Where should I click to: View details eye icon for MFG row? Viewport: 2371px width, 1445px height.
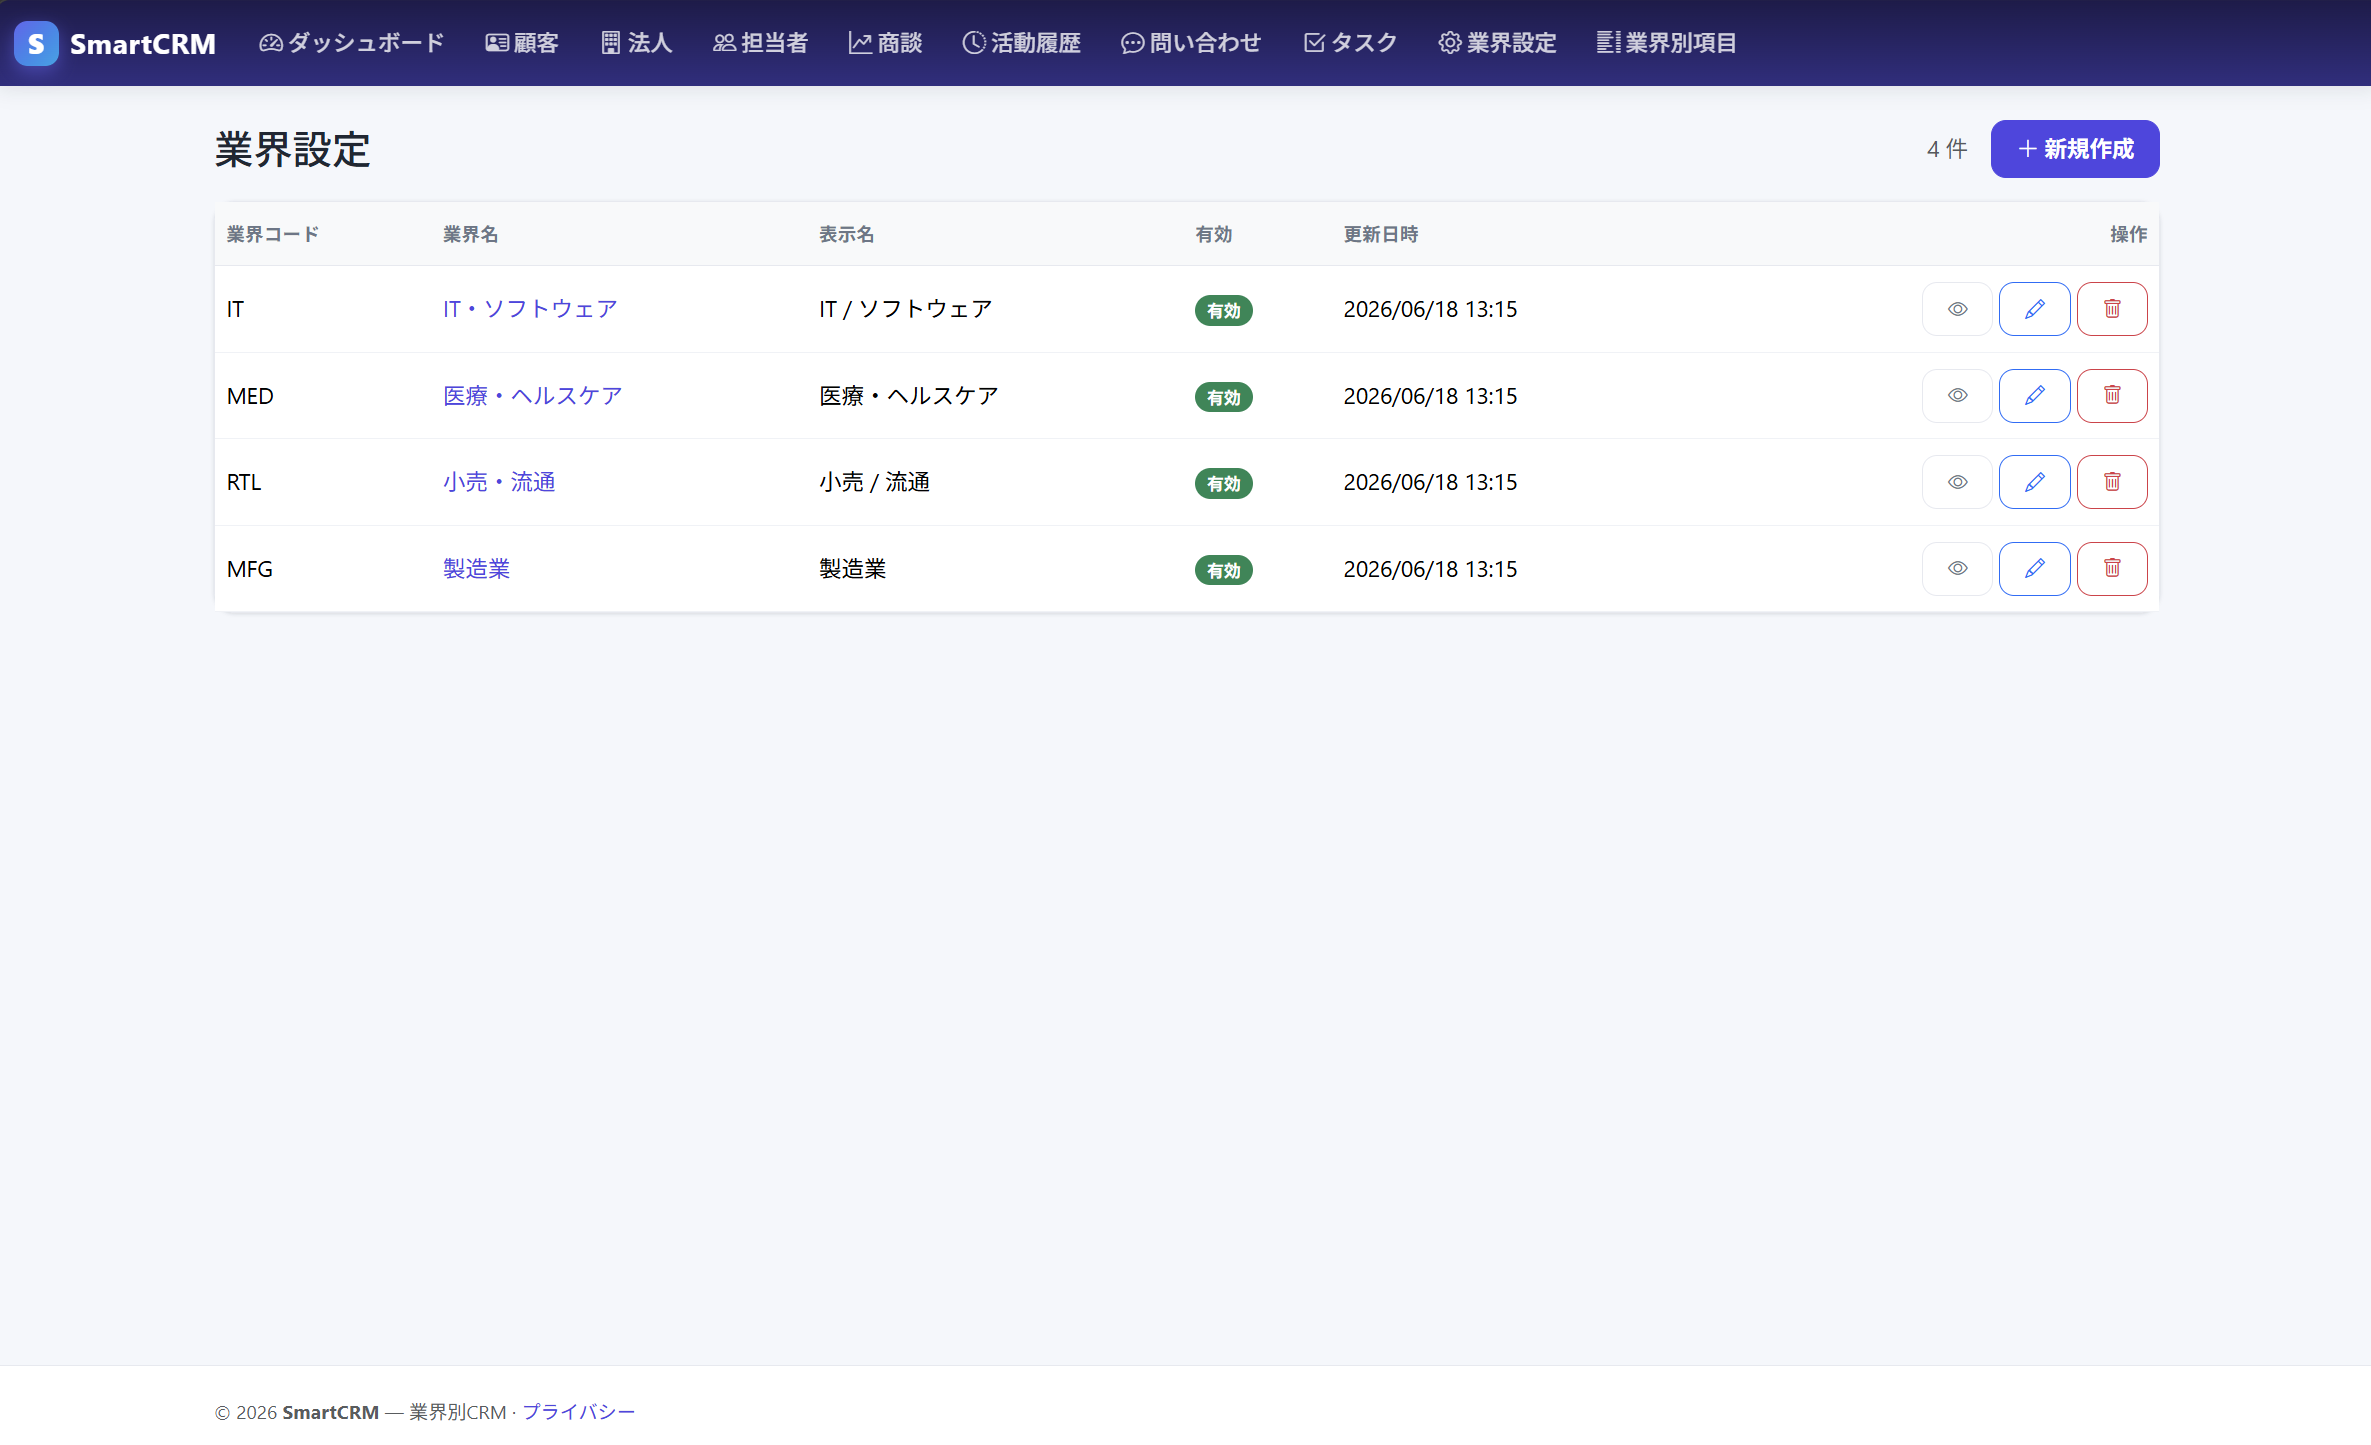(1957, 569)
